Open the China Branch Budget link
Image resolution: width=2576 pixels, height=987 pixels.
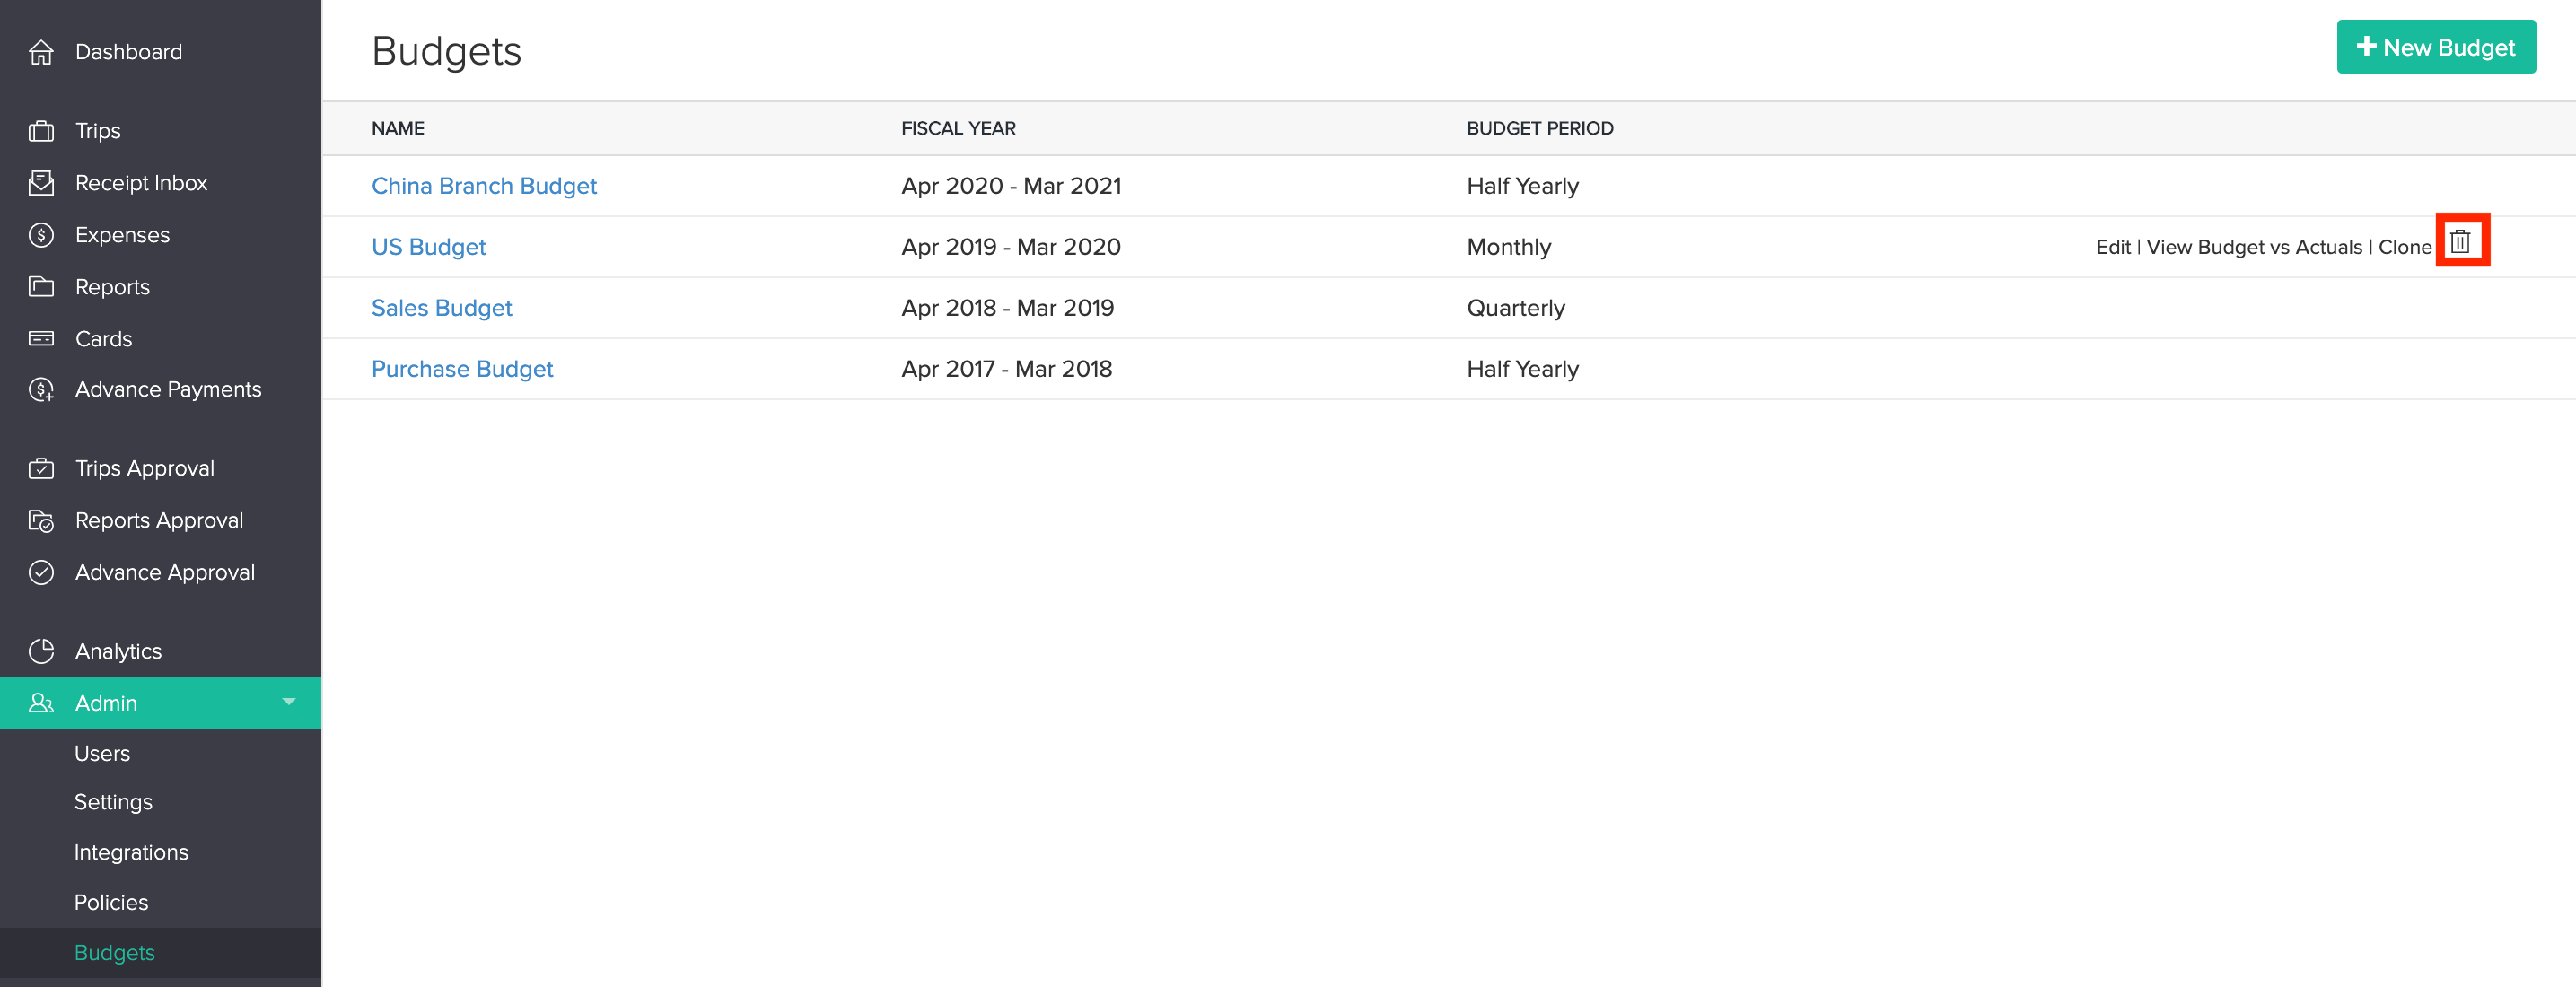click(484, 186)
